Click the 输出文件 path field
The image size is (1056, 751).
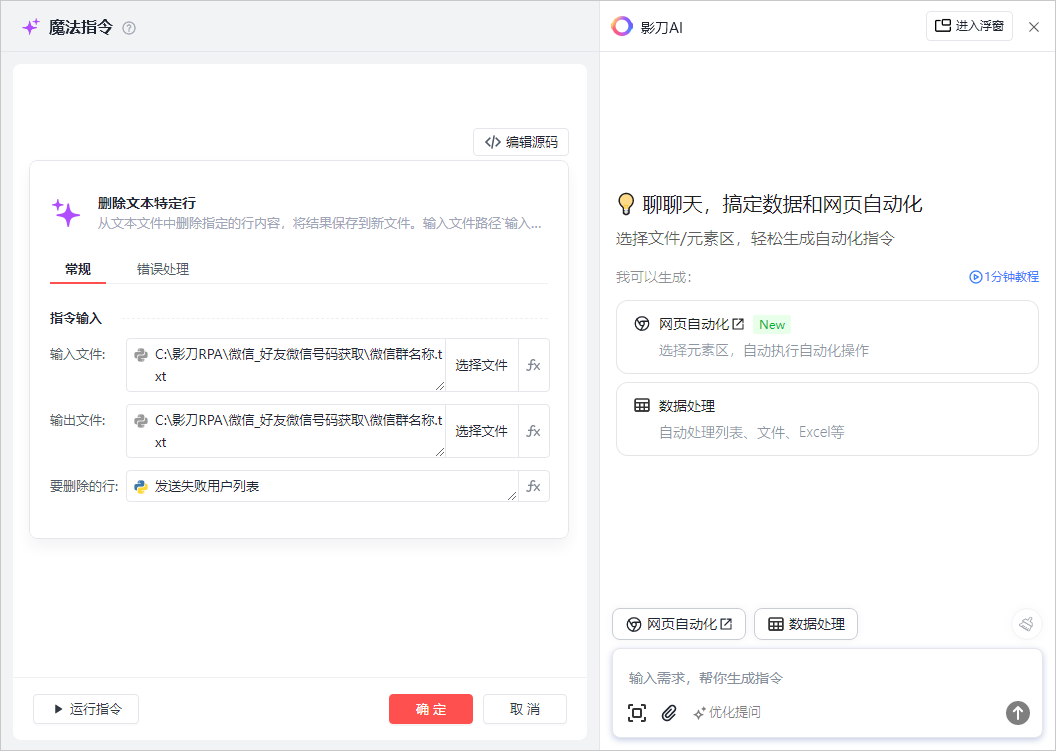(286, 431)
